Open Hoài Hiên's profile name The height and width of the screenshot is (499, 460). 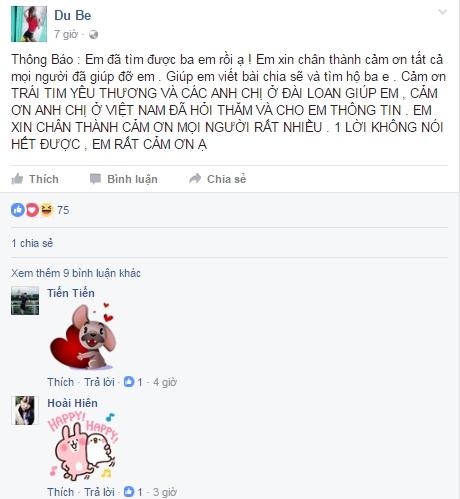(x=73, y=403)
